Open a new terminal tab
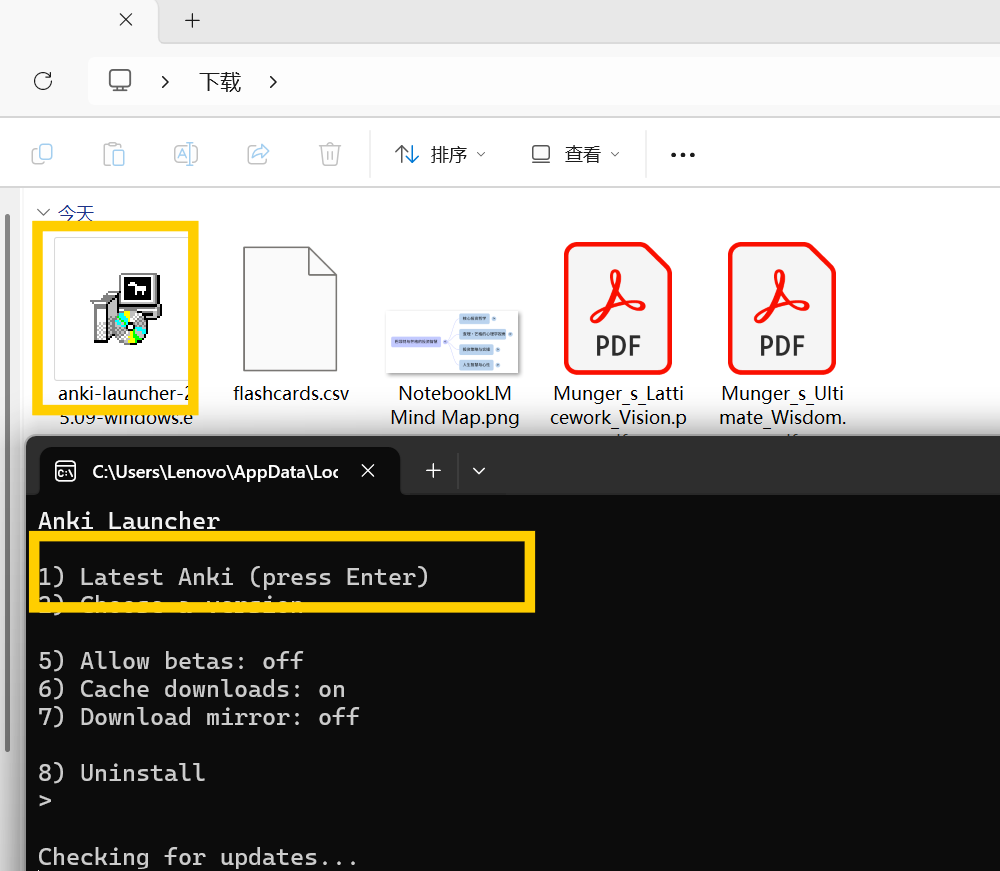The height and width of the screenshot is (871, 1000). [433, 471]
